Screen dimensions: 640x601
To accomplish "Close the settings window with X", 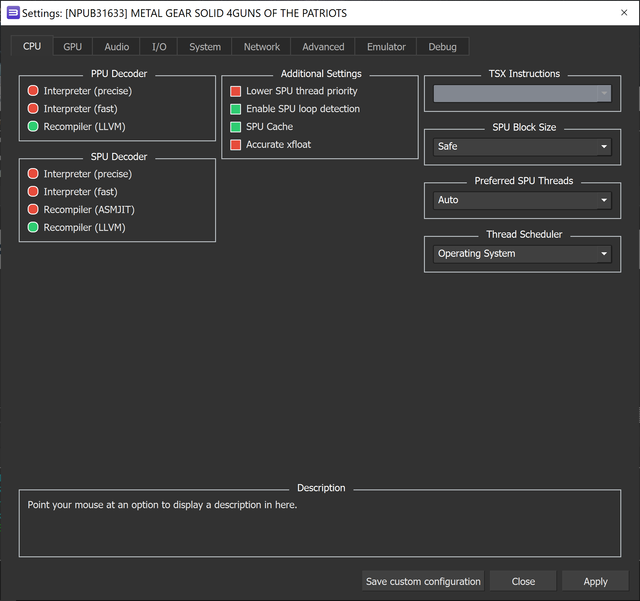I will (x=624, y=13).
